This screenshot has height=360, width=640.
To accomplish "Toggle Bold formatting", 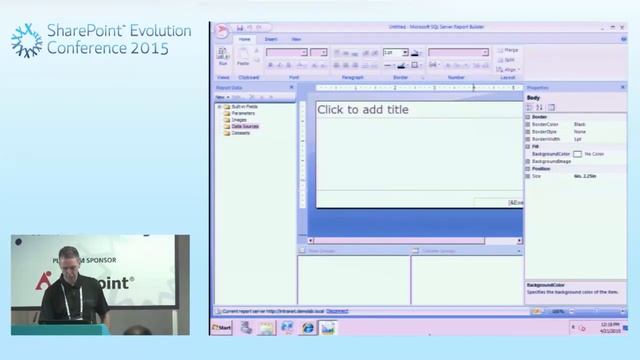I will (270, 65).
